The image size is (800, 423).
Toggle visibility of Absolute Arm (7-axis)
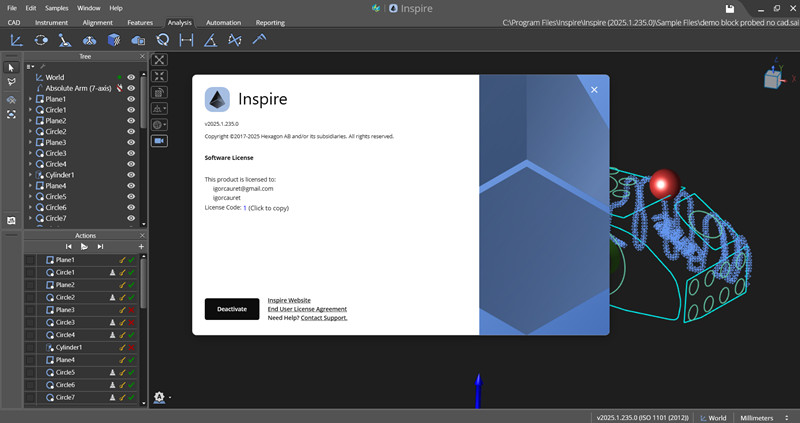tap(131, 88)
